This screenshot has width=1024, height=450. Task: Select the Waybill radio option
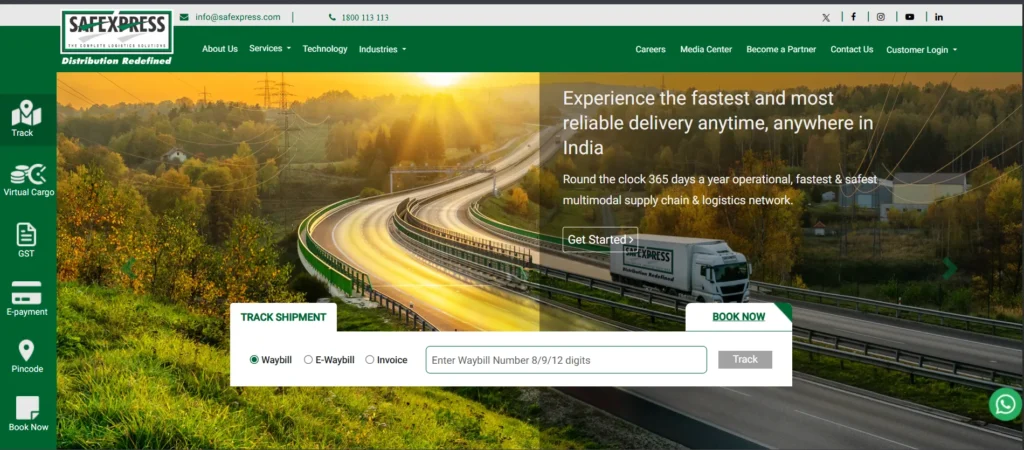254,360
